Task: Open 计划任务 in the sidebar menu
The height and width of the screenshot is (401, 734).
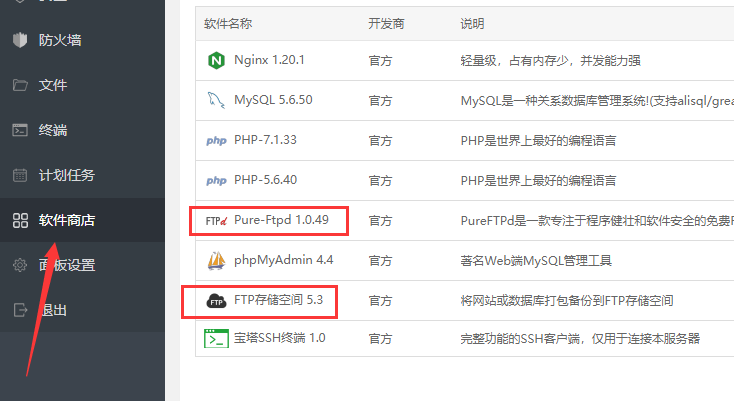Action: 67,175
